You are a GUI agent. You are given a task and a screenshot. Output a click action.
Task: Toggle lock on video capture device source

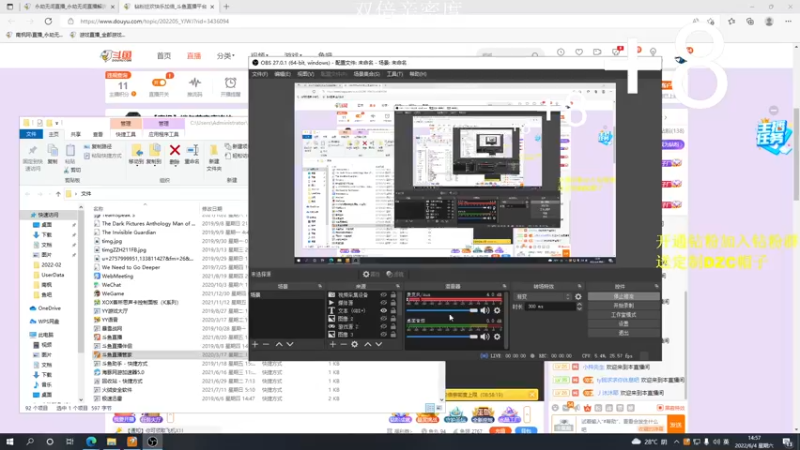click(x=393, y=295)
